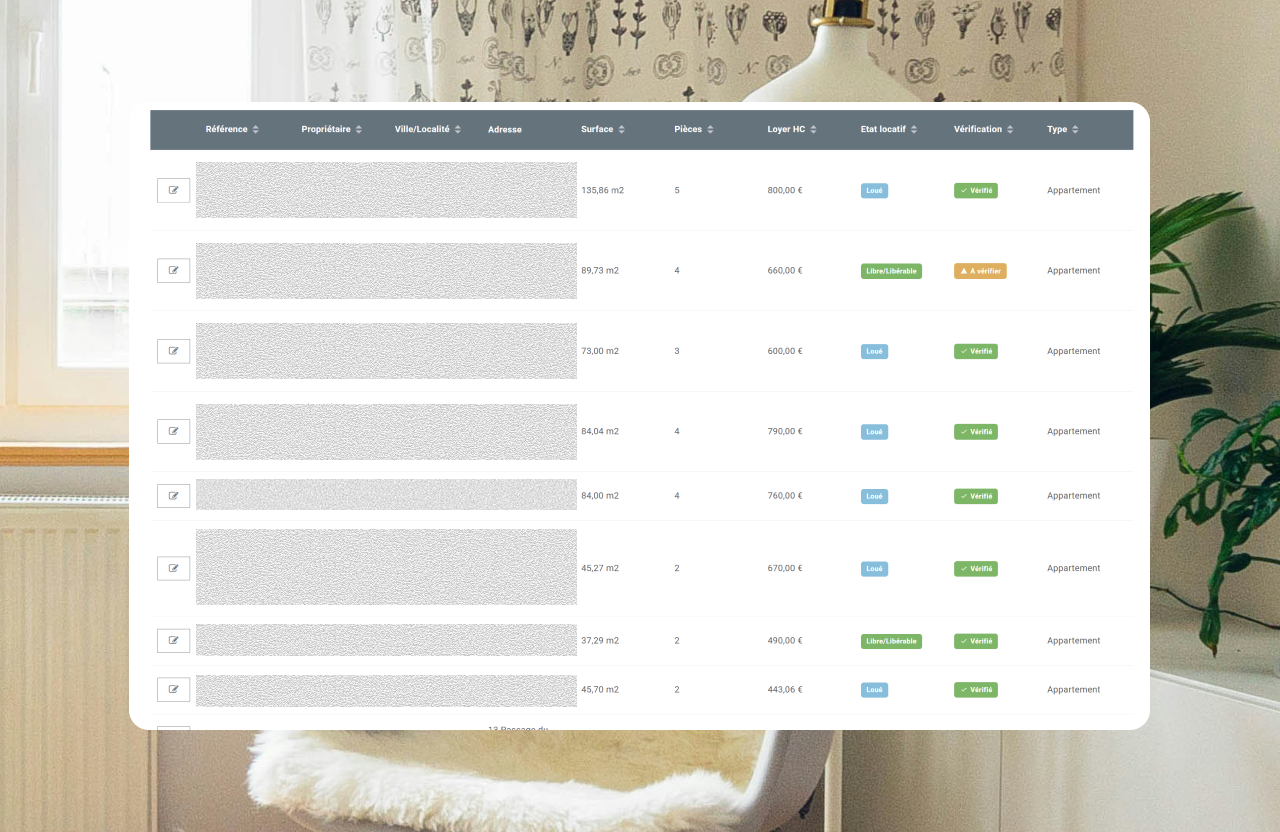1280x832 pixels.
Task: Click the Adresse column header
Action: pyautogui.click(x=505, y=129)
